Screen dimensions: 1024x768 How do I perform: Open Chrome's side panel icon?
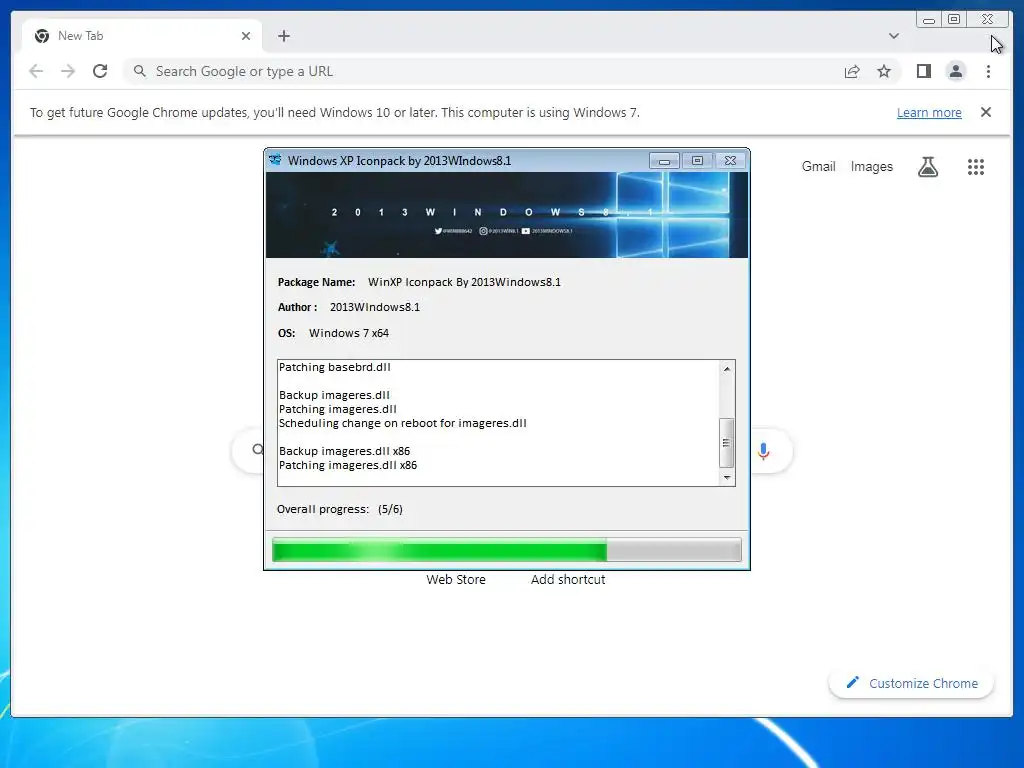coord(923,71)
